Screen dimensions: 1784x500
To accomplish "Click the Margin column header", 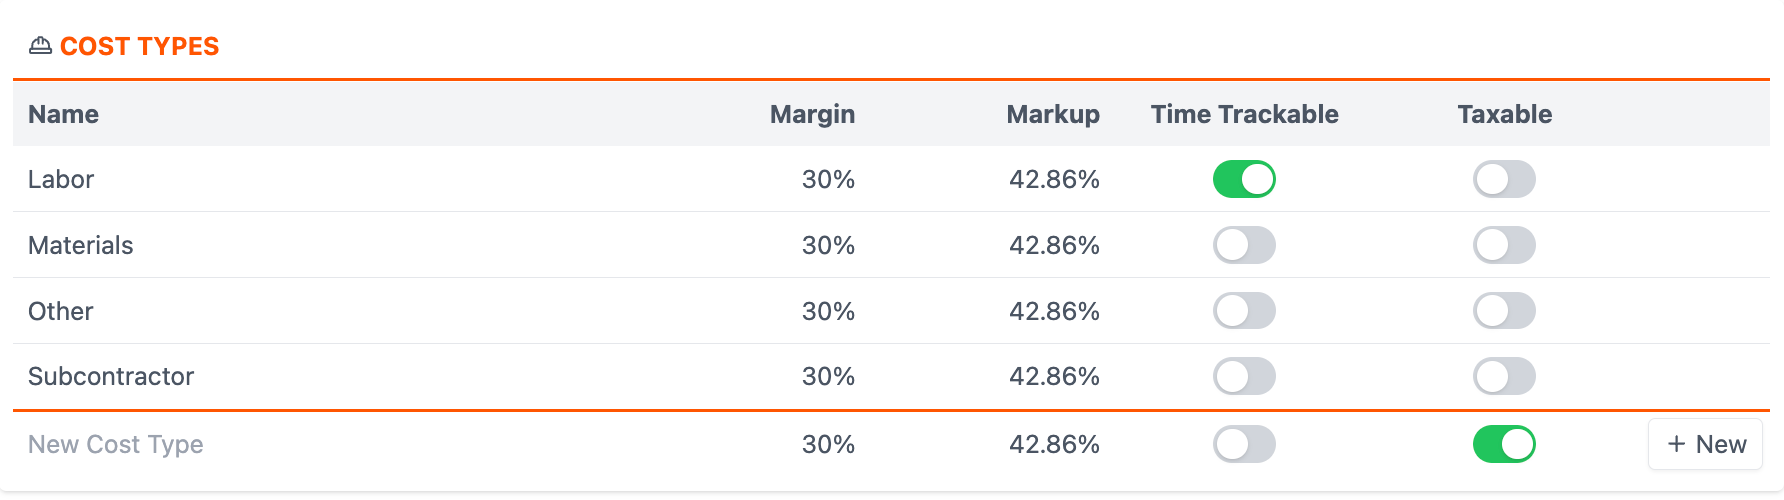I will pos(812,114).
